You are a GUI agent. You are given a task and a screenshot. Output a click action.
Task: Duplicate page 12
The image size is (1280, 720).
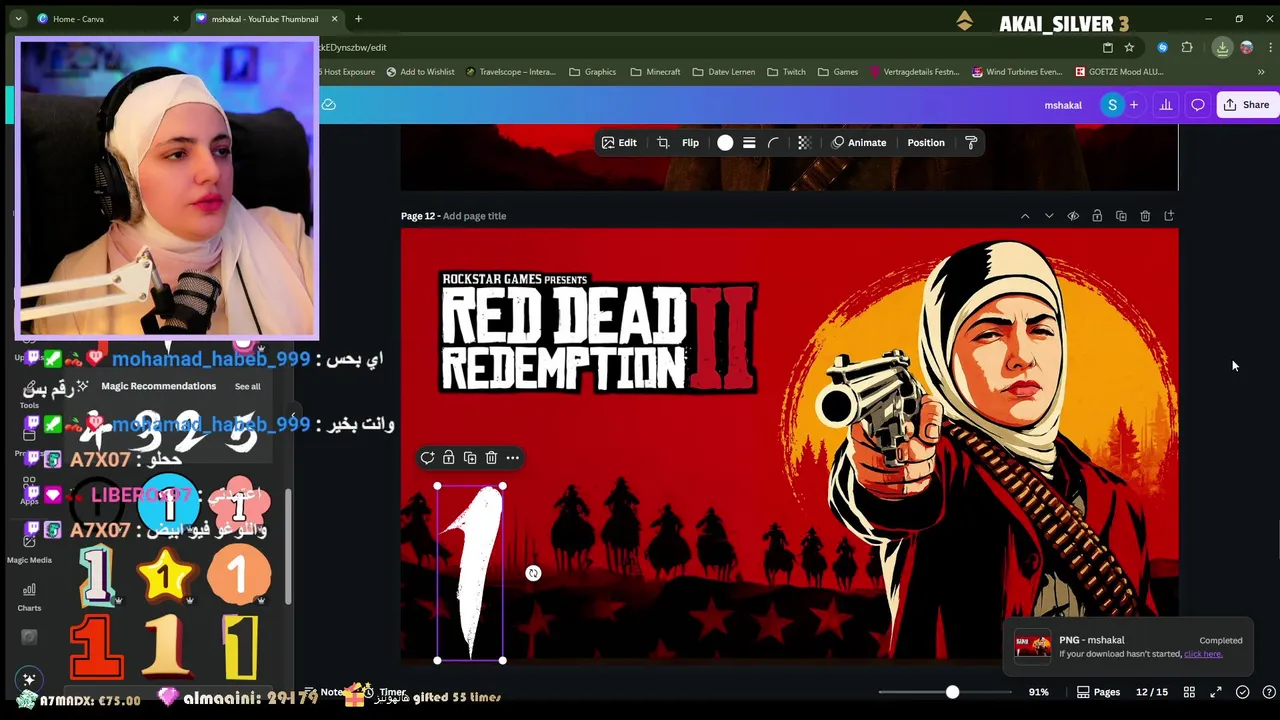tap(1121, 216)
